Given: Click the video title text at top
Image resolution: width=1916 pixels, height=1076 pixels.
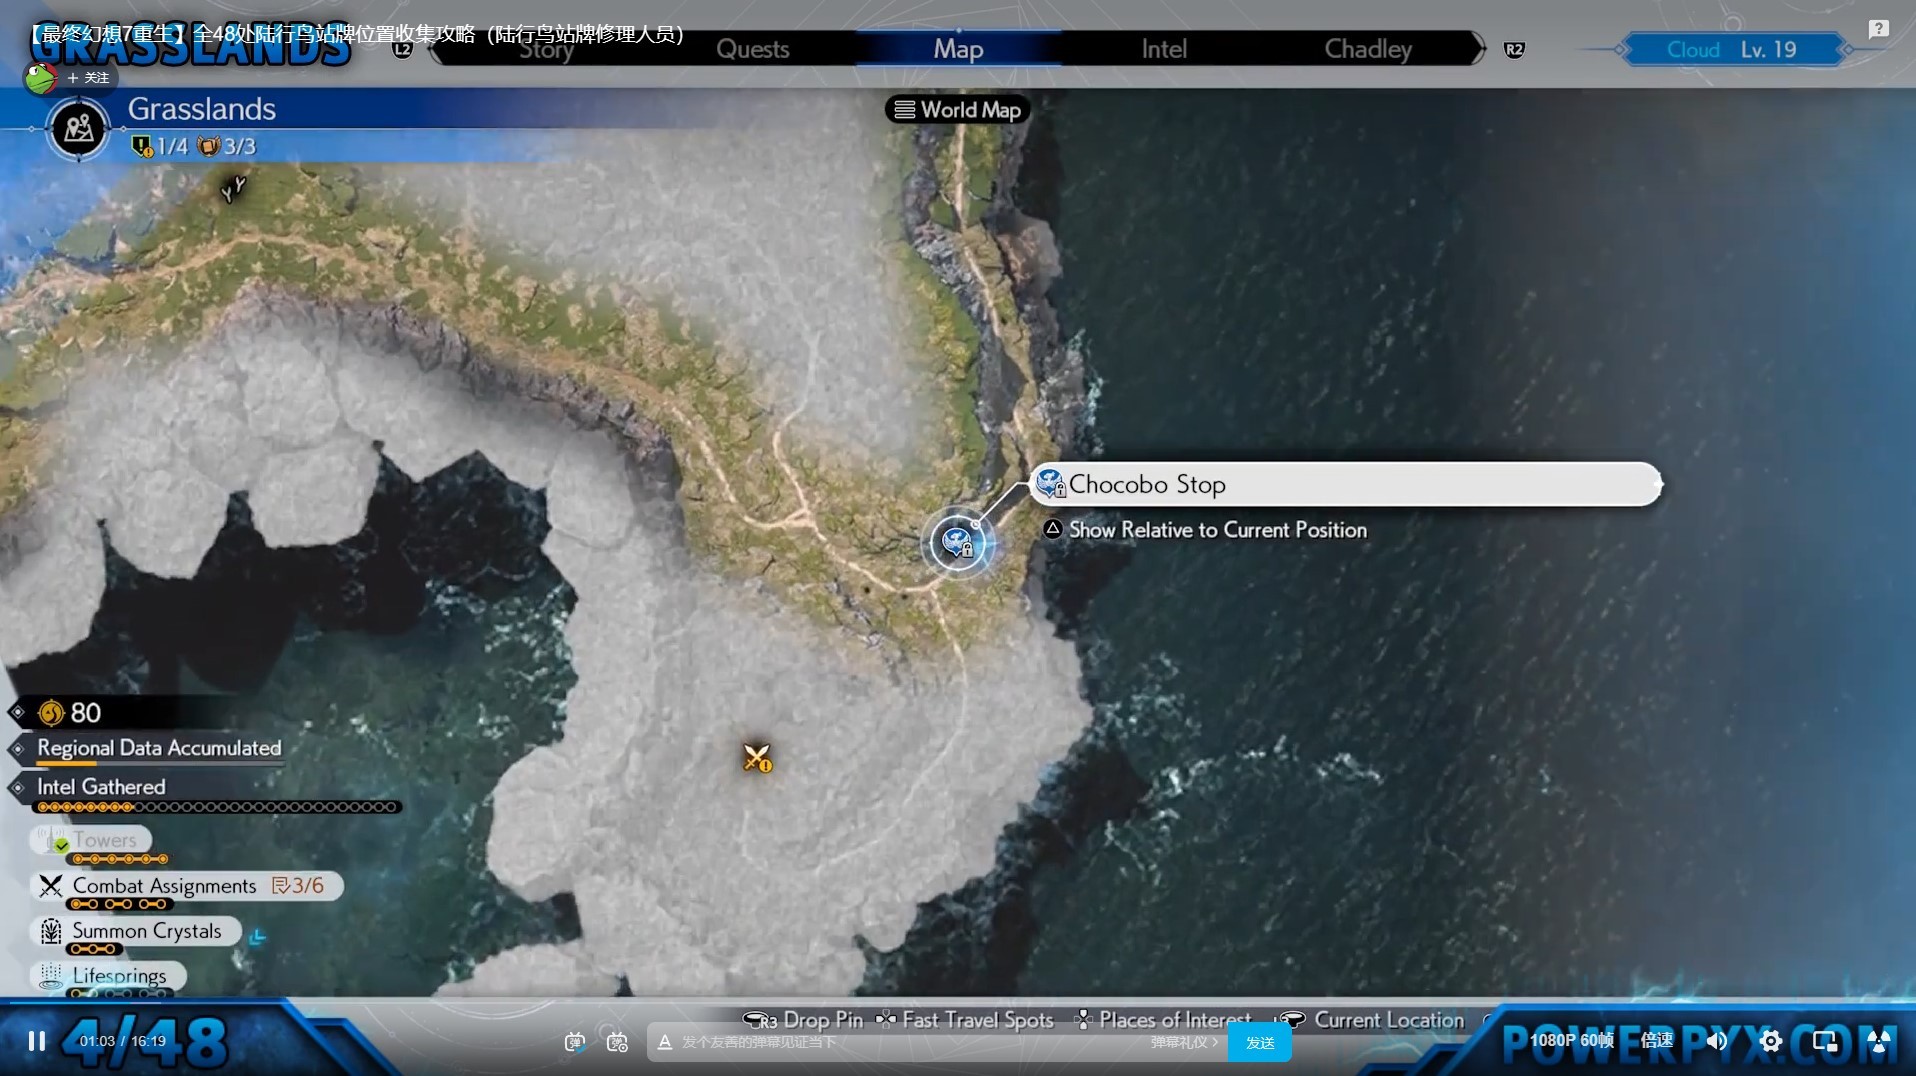Looking at the screenshot, I should pyautogui.click(x=357, y=34).
